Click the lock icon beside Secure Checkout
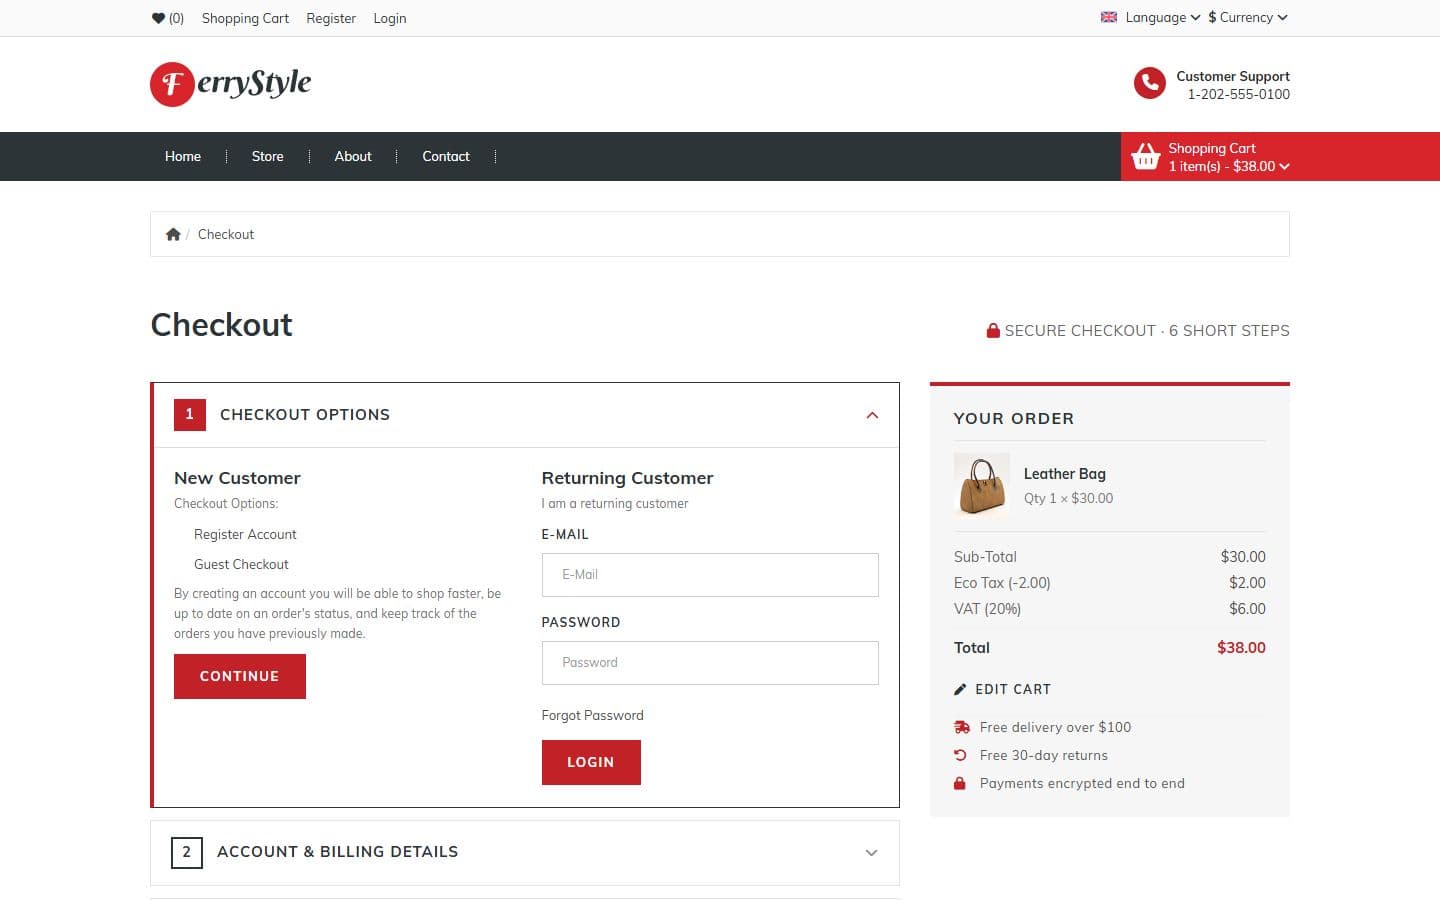The height and width of the screenshot is (900, 1440). [993, 330]
